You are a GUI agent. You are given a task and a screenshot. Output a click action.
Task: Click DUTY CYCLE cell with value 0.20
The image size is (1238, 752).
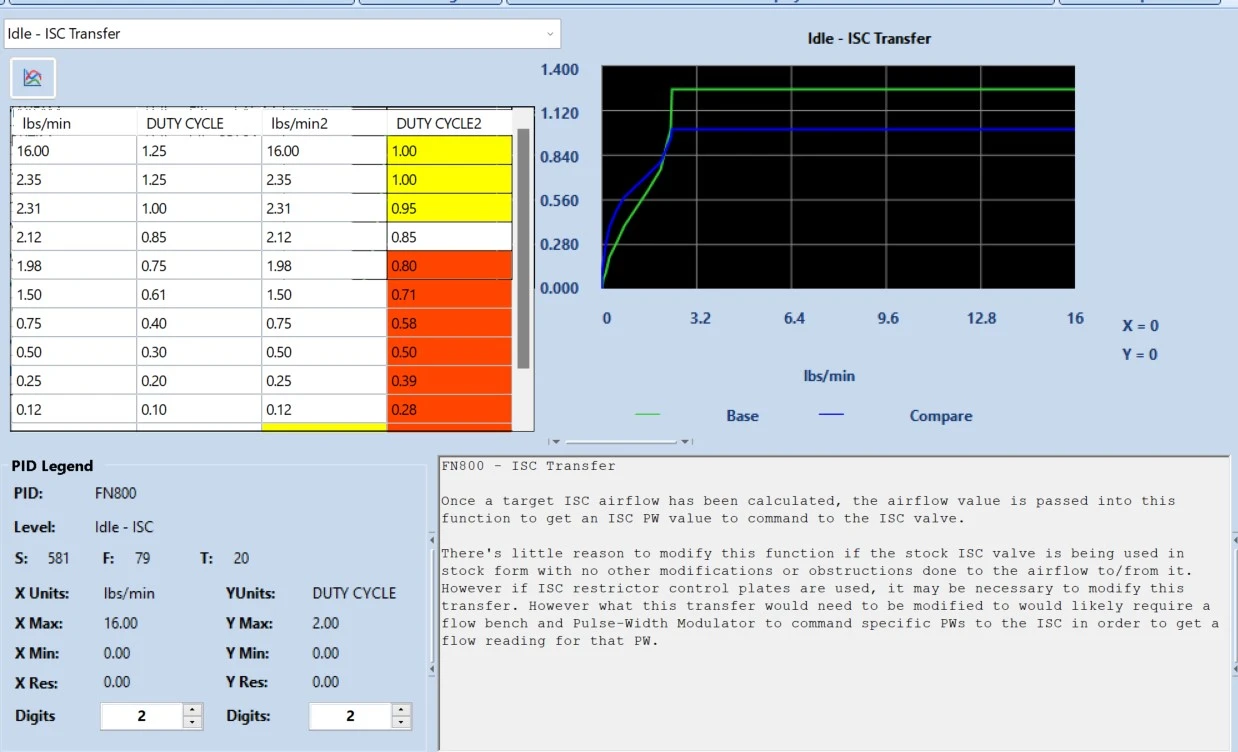click(x=199, y=381)
